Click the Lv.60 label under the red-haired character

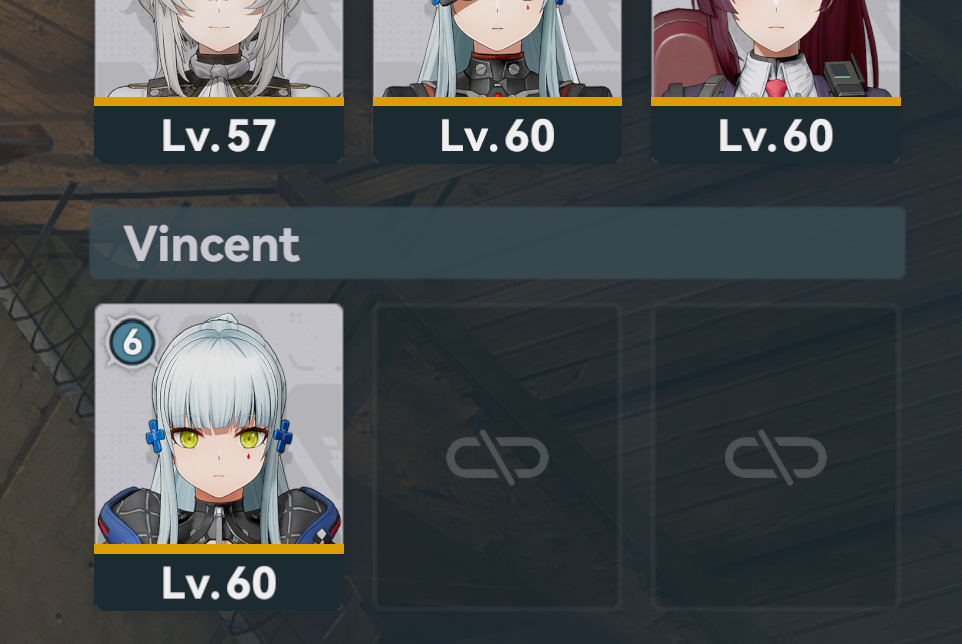click(x=775, y=136)
